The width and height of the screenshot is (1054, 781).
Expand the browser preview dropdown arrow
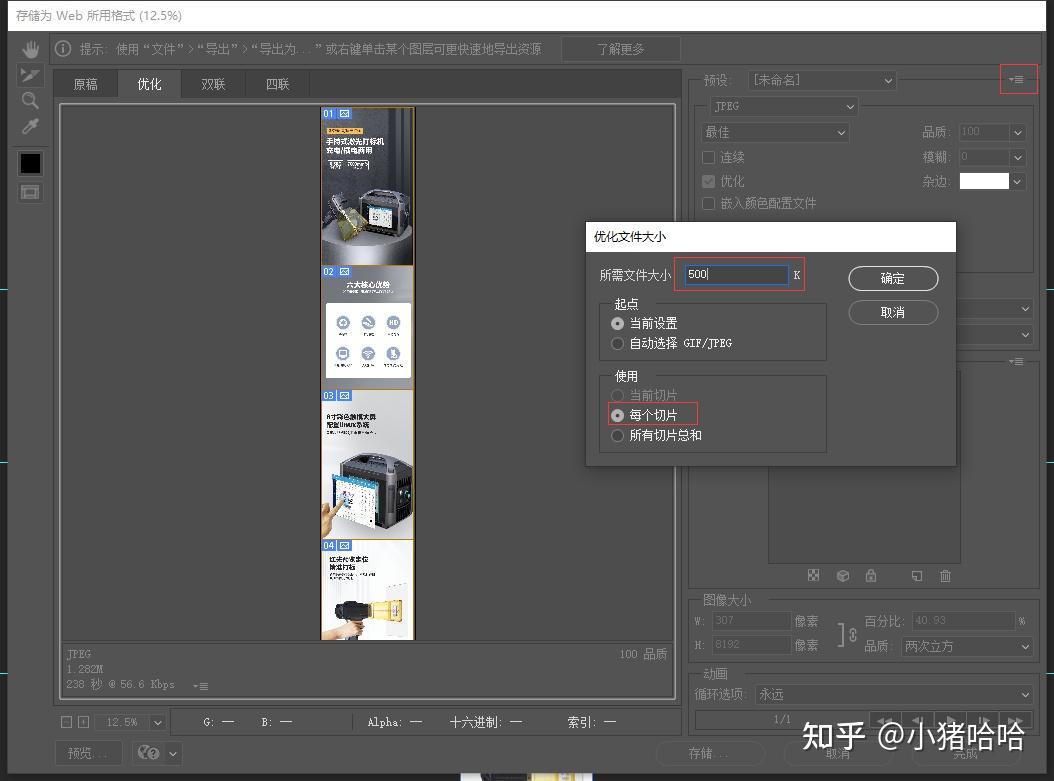point(173,753)
